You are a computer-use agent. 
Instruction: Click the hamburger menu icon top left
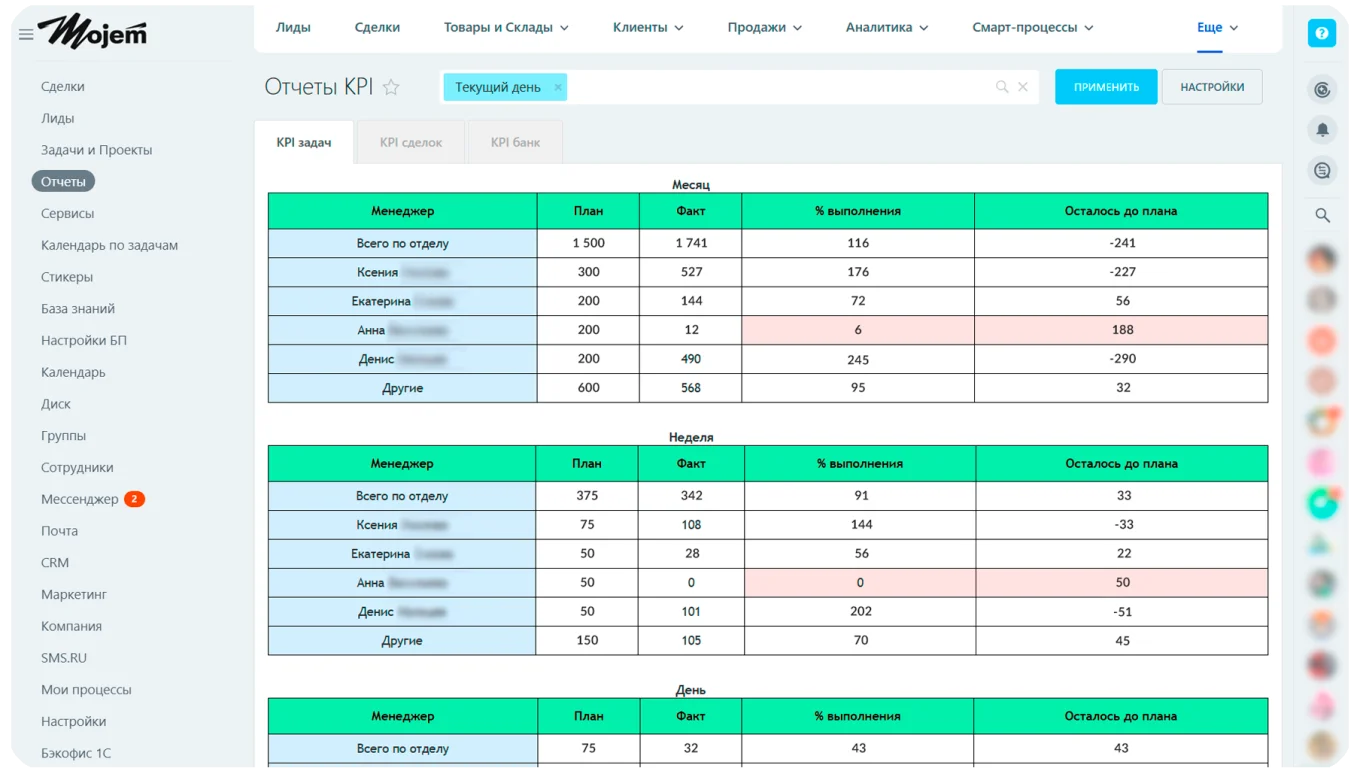[x=26, y=31]
